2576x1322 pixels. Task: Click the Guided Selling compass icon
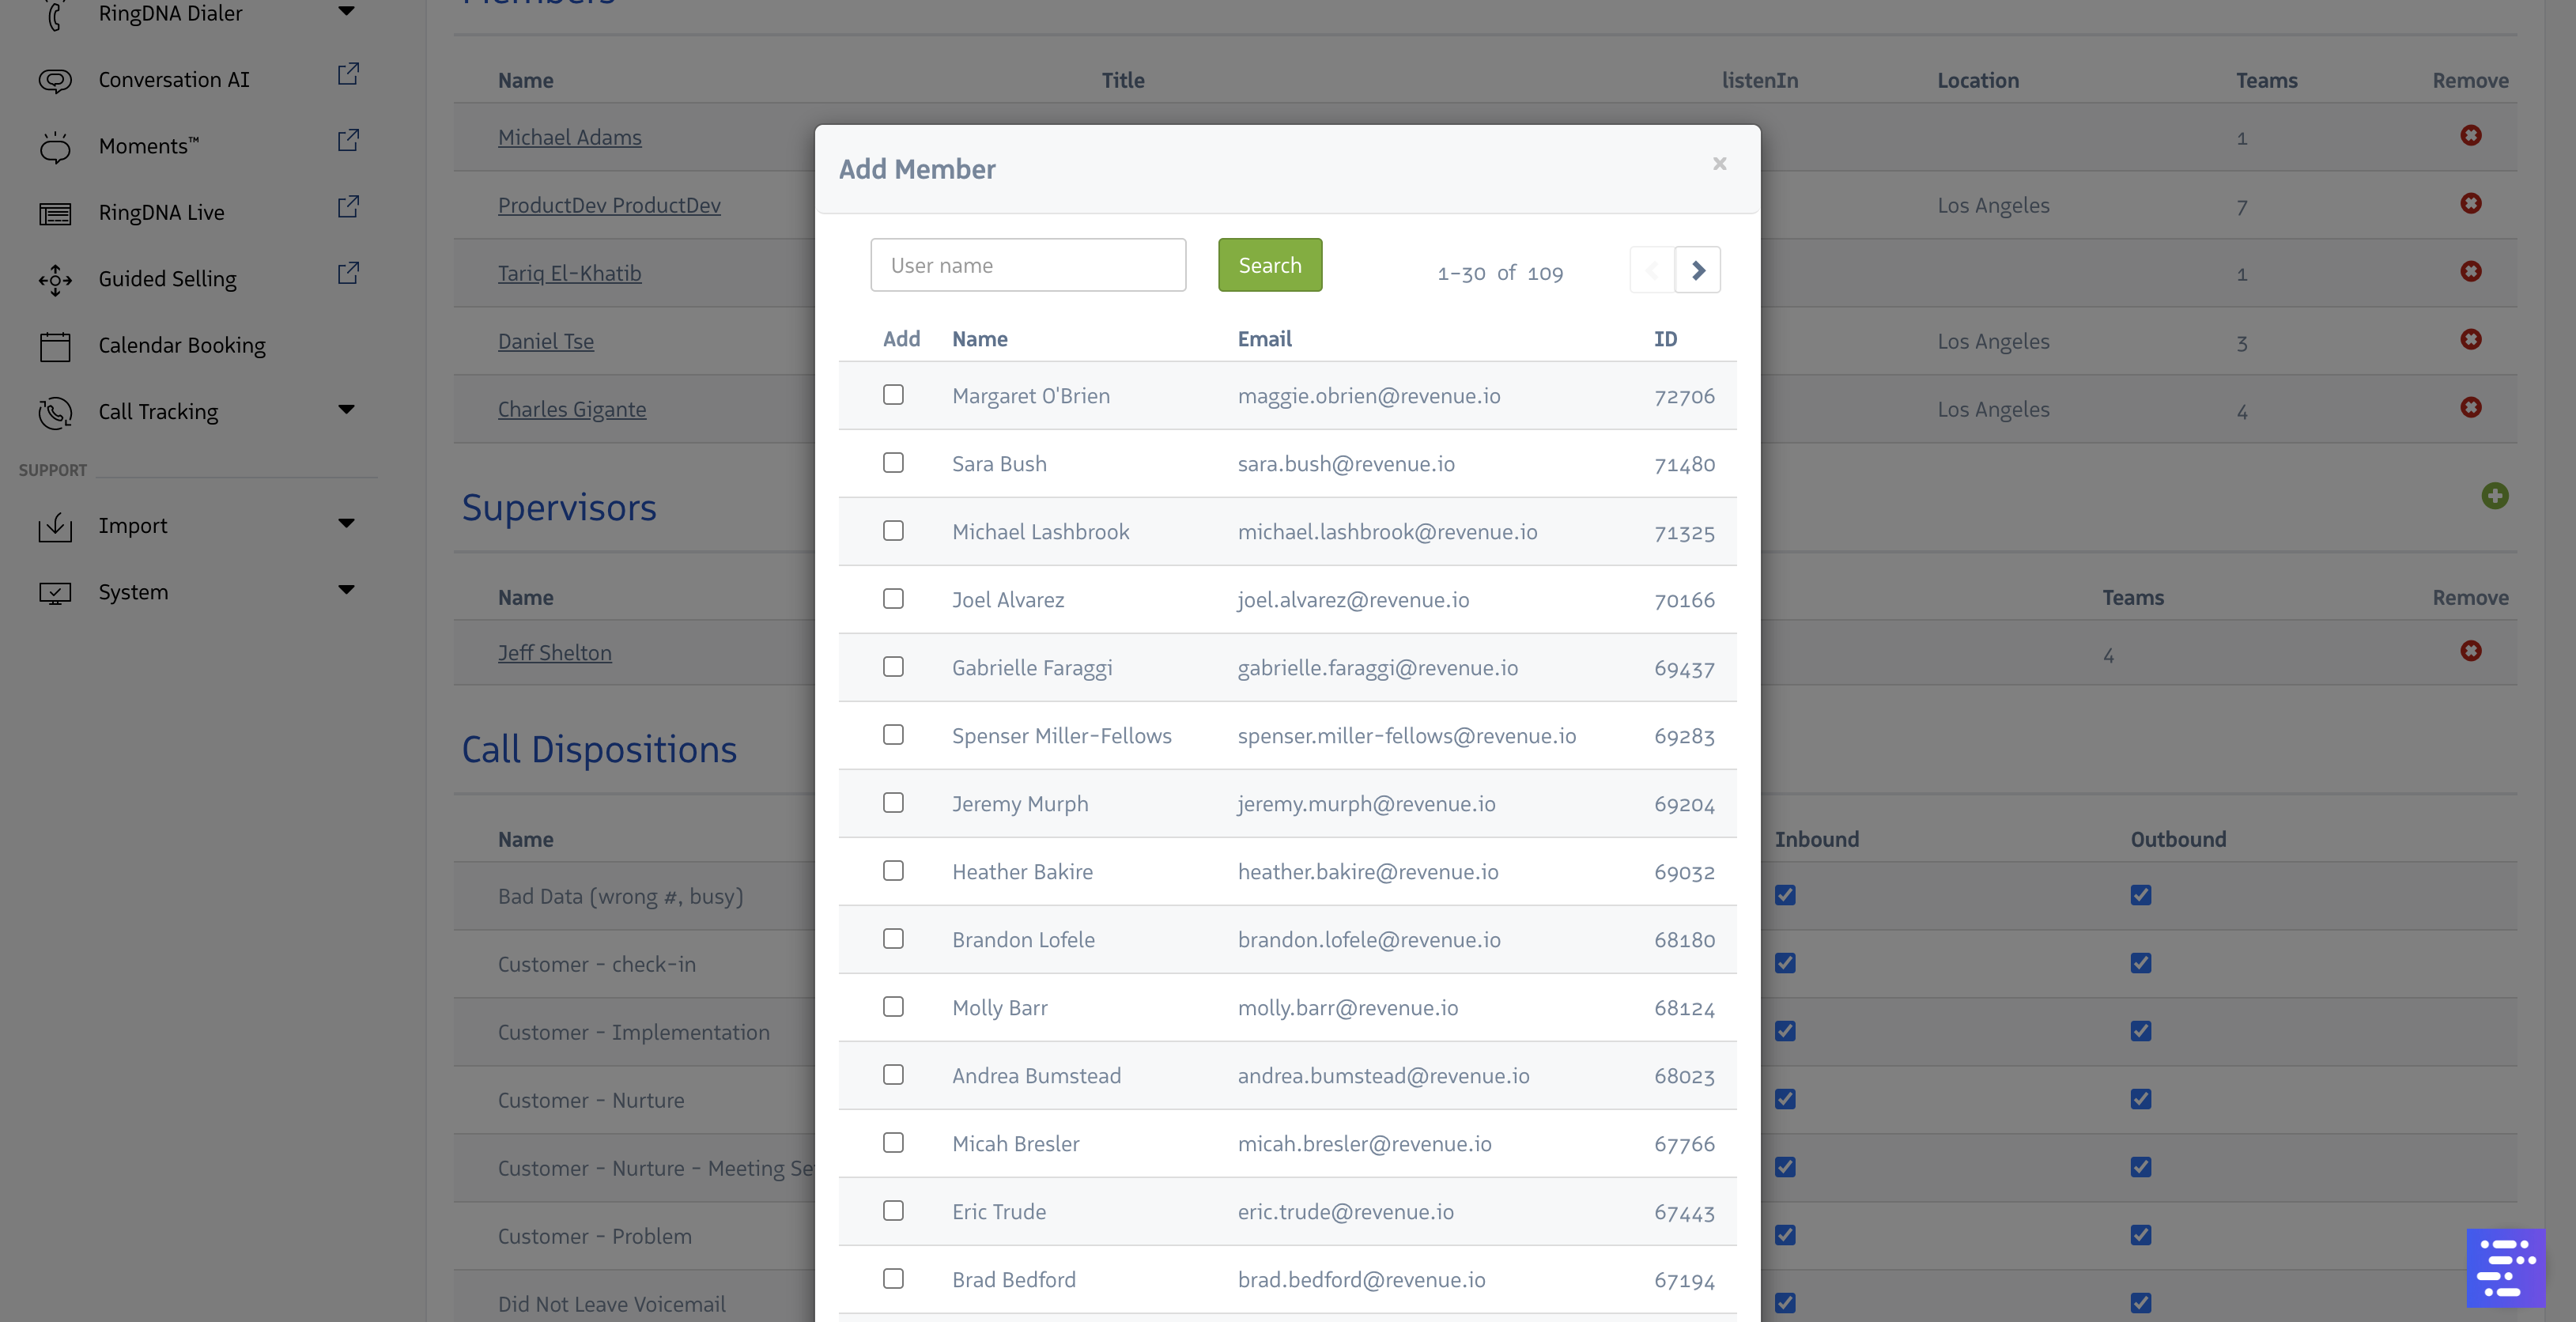pos(55,279)
